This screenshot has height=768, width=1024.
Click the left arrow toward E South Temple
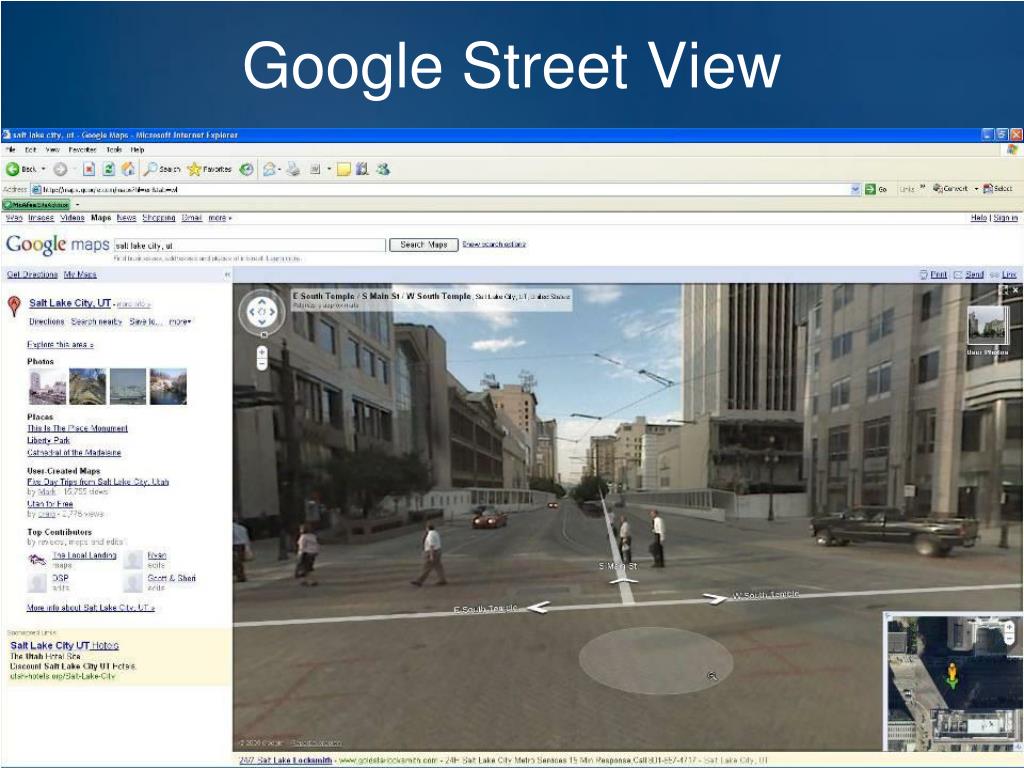(538, 607)
